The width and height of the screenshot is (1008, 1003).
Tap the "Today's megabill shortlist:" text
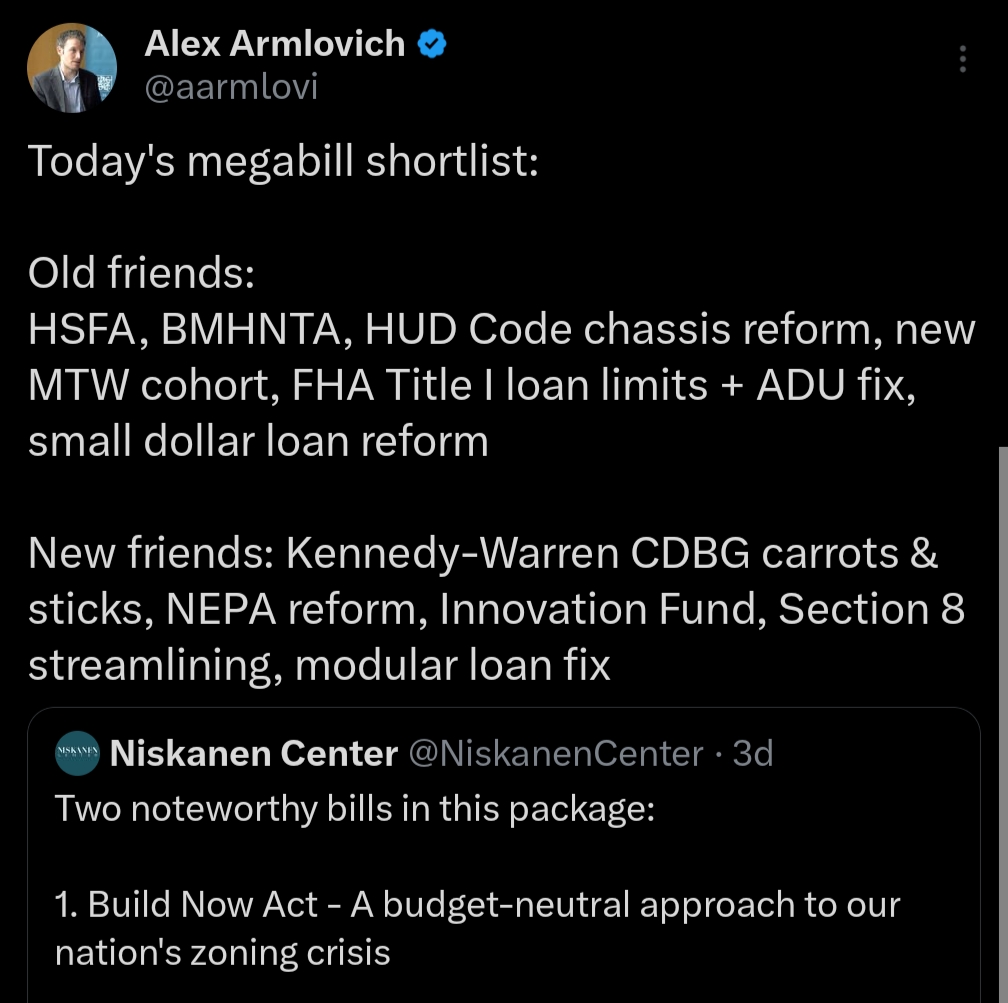coord(284,161)
